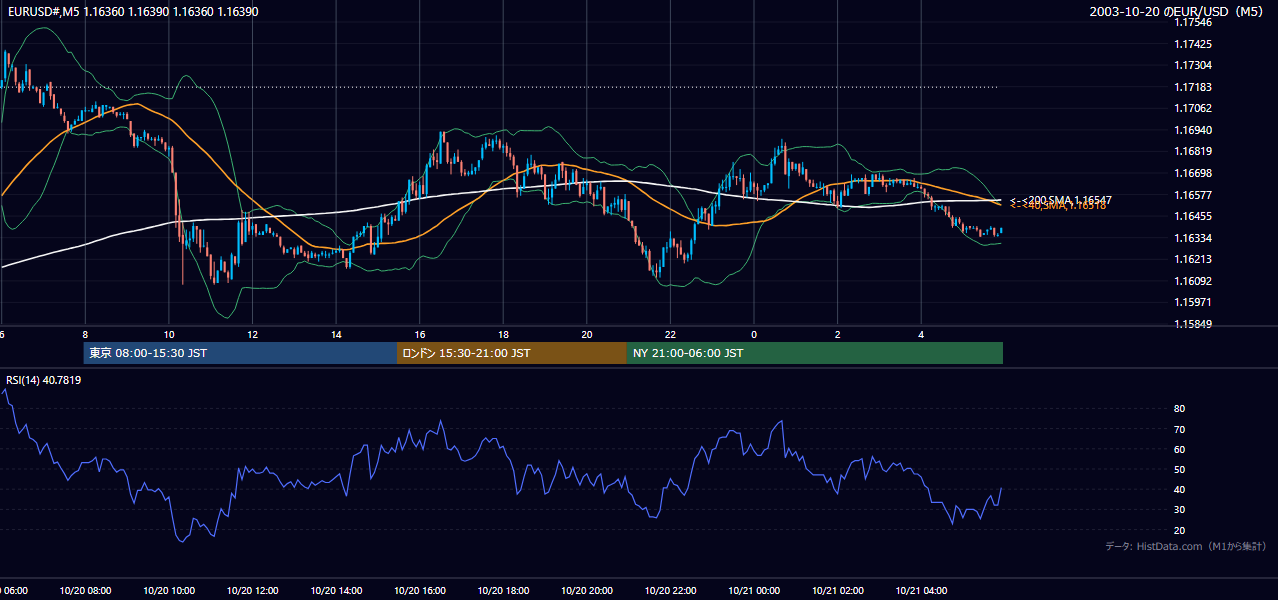This screenshot has width=1278, height=600.
Task: Click the 10/21 02:00 date label
Action: click(x=838, y=591)
